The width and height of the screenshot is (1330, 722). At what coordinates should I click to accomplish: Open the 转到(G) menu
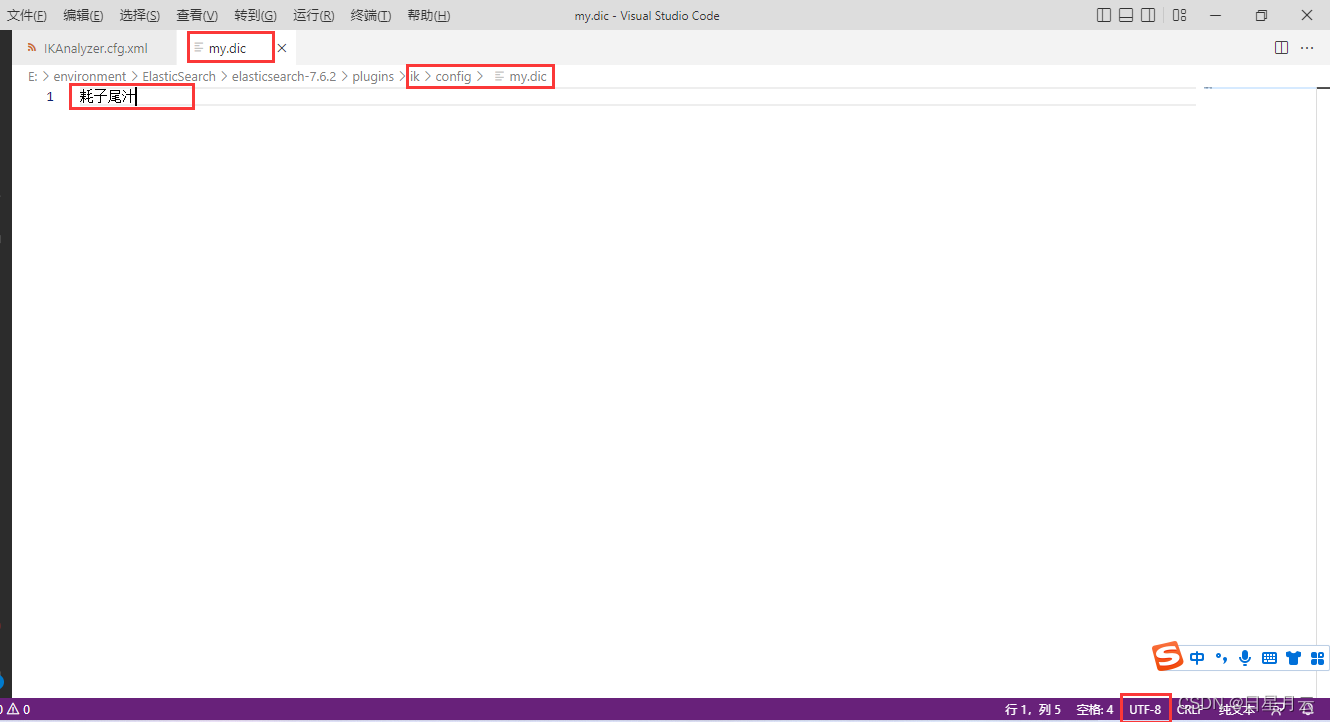(255, 16)
